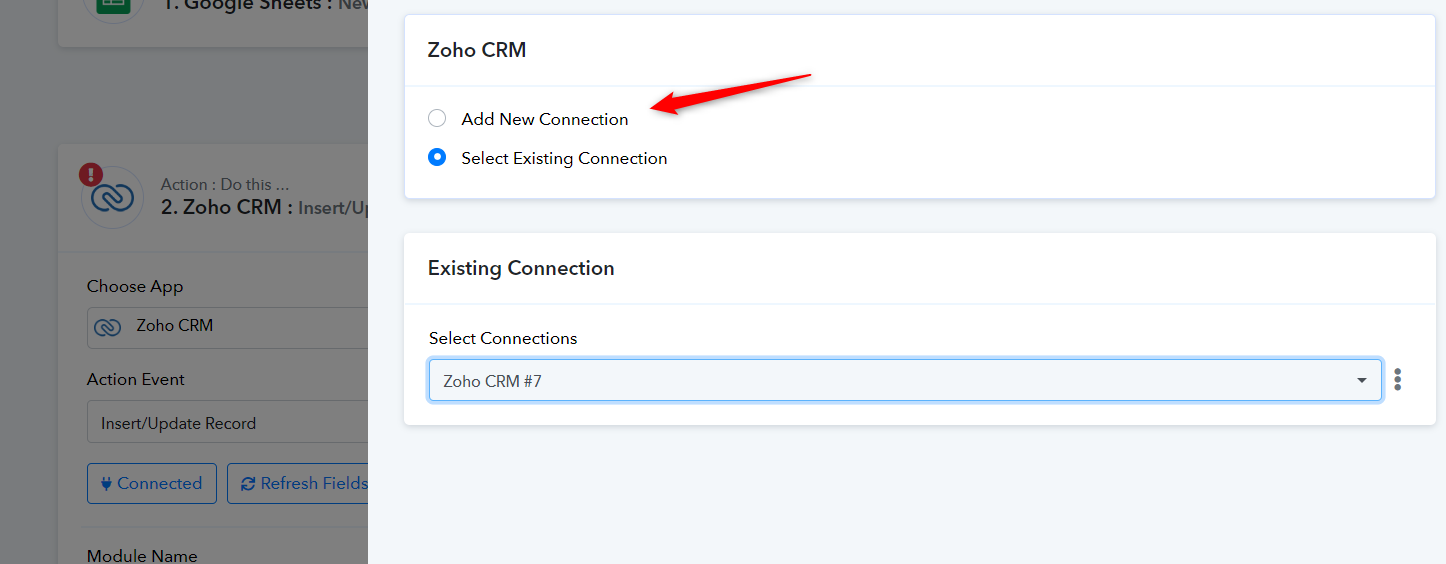The image size is (1446, 564).
Task: Click the Zoho CRM icon in Choose App field
Action: (107, 327)
